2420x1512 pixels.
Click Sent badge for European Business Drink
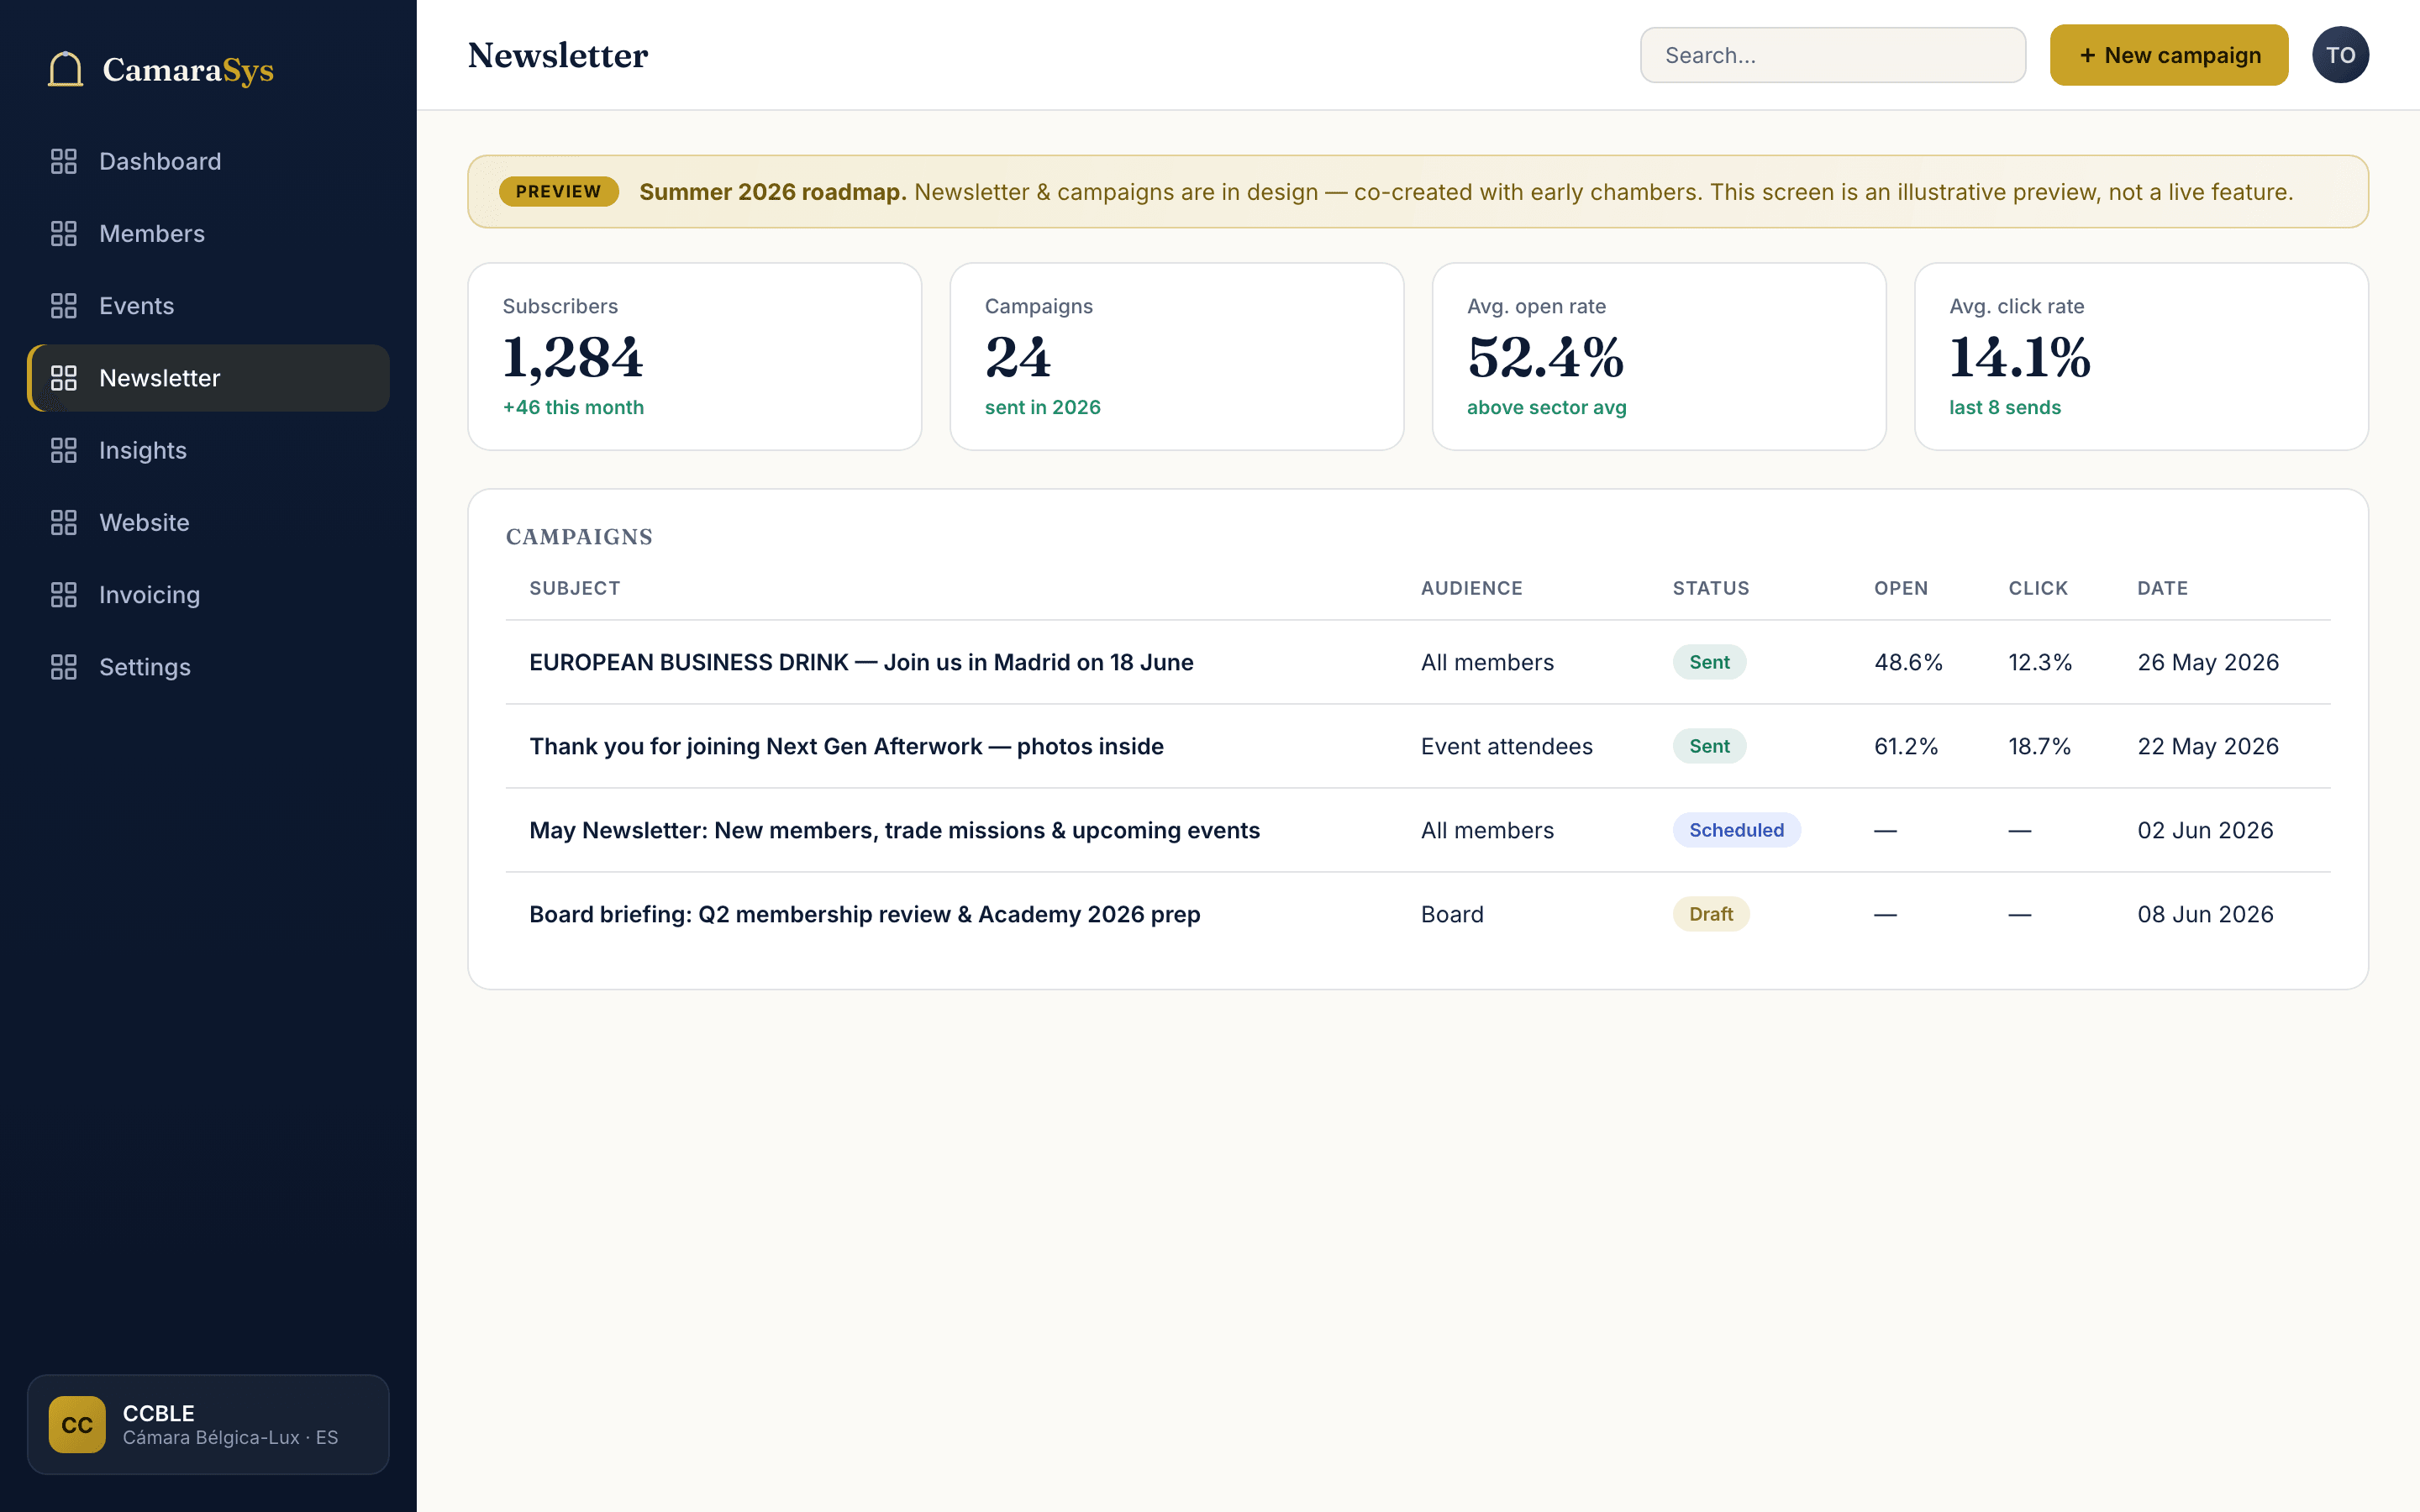click(x=1709, y=662)
